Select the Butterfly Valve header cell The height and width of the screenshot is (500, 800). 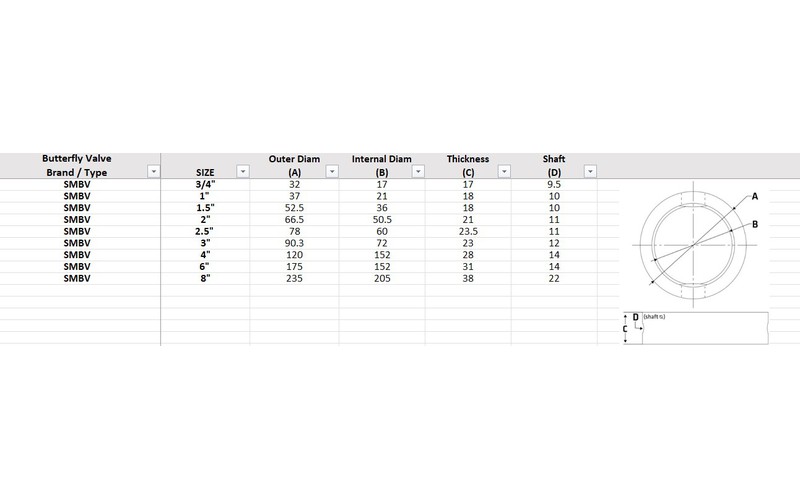79,158
